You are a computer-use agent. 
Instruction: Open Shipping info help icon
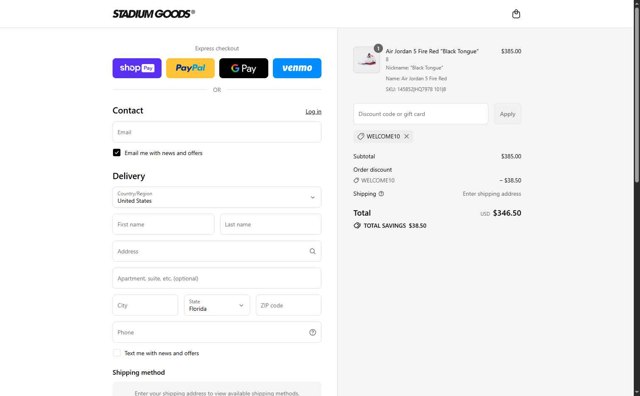click(381, 194)
